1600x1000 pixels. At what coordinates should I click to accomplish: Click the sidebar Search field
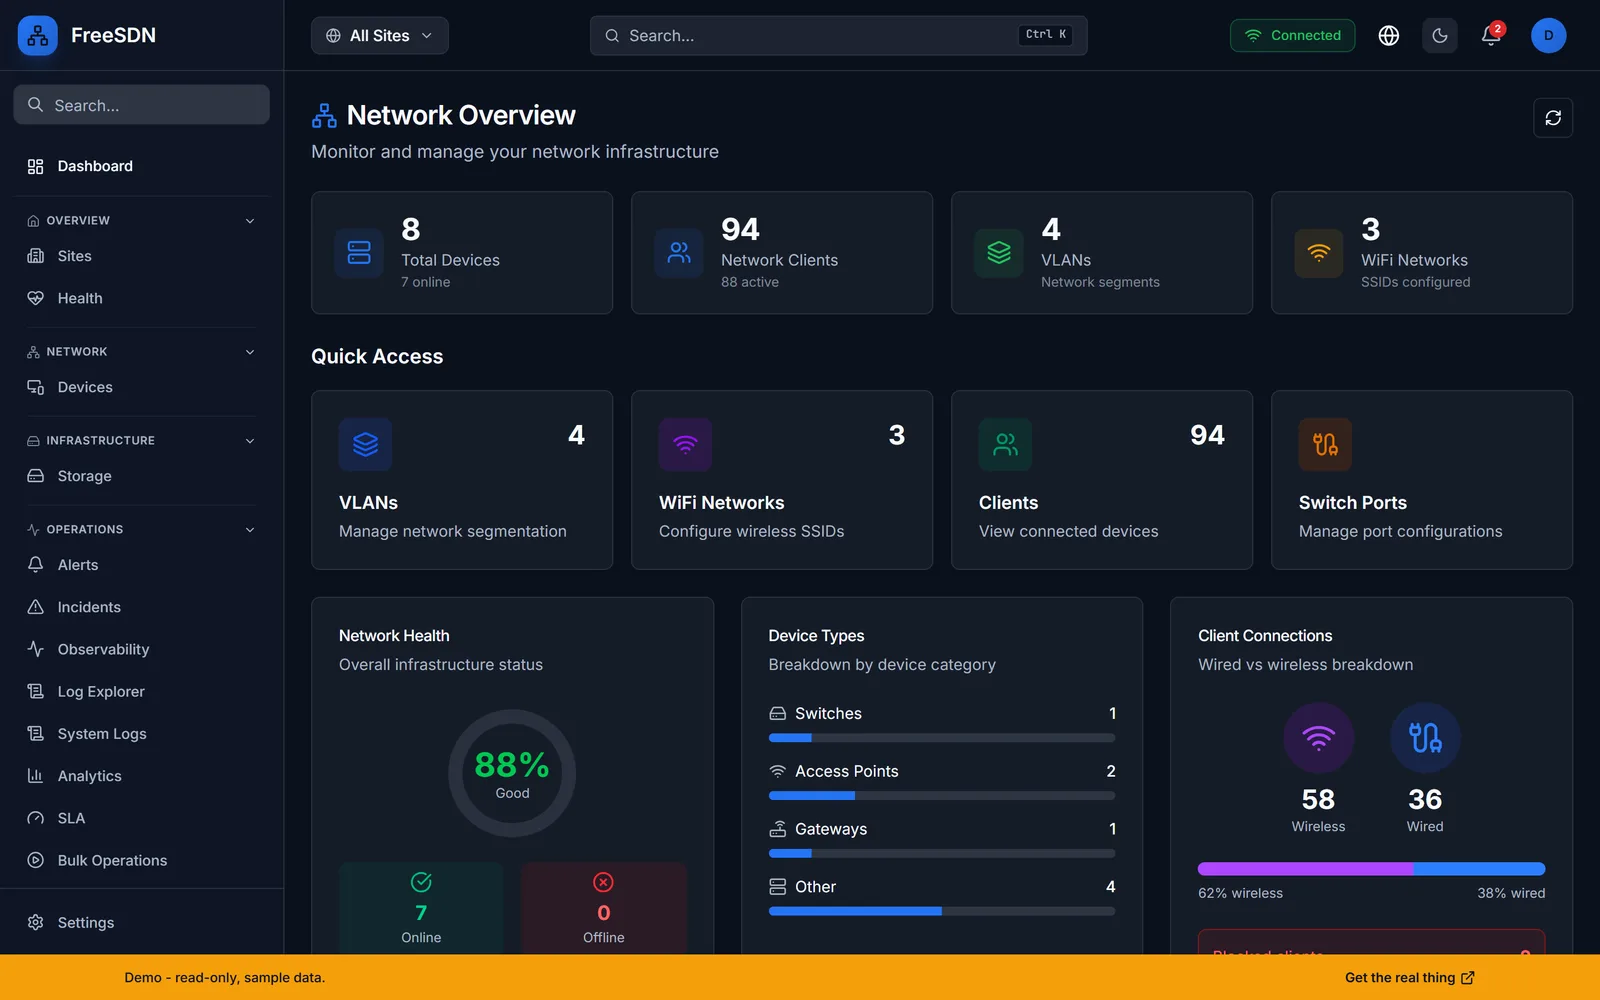click(x=141, y=105)
